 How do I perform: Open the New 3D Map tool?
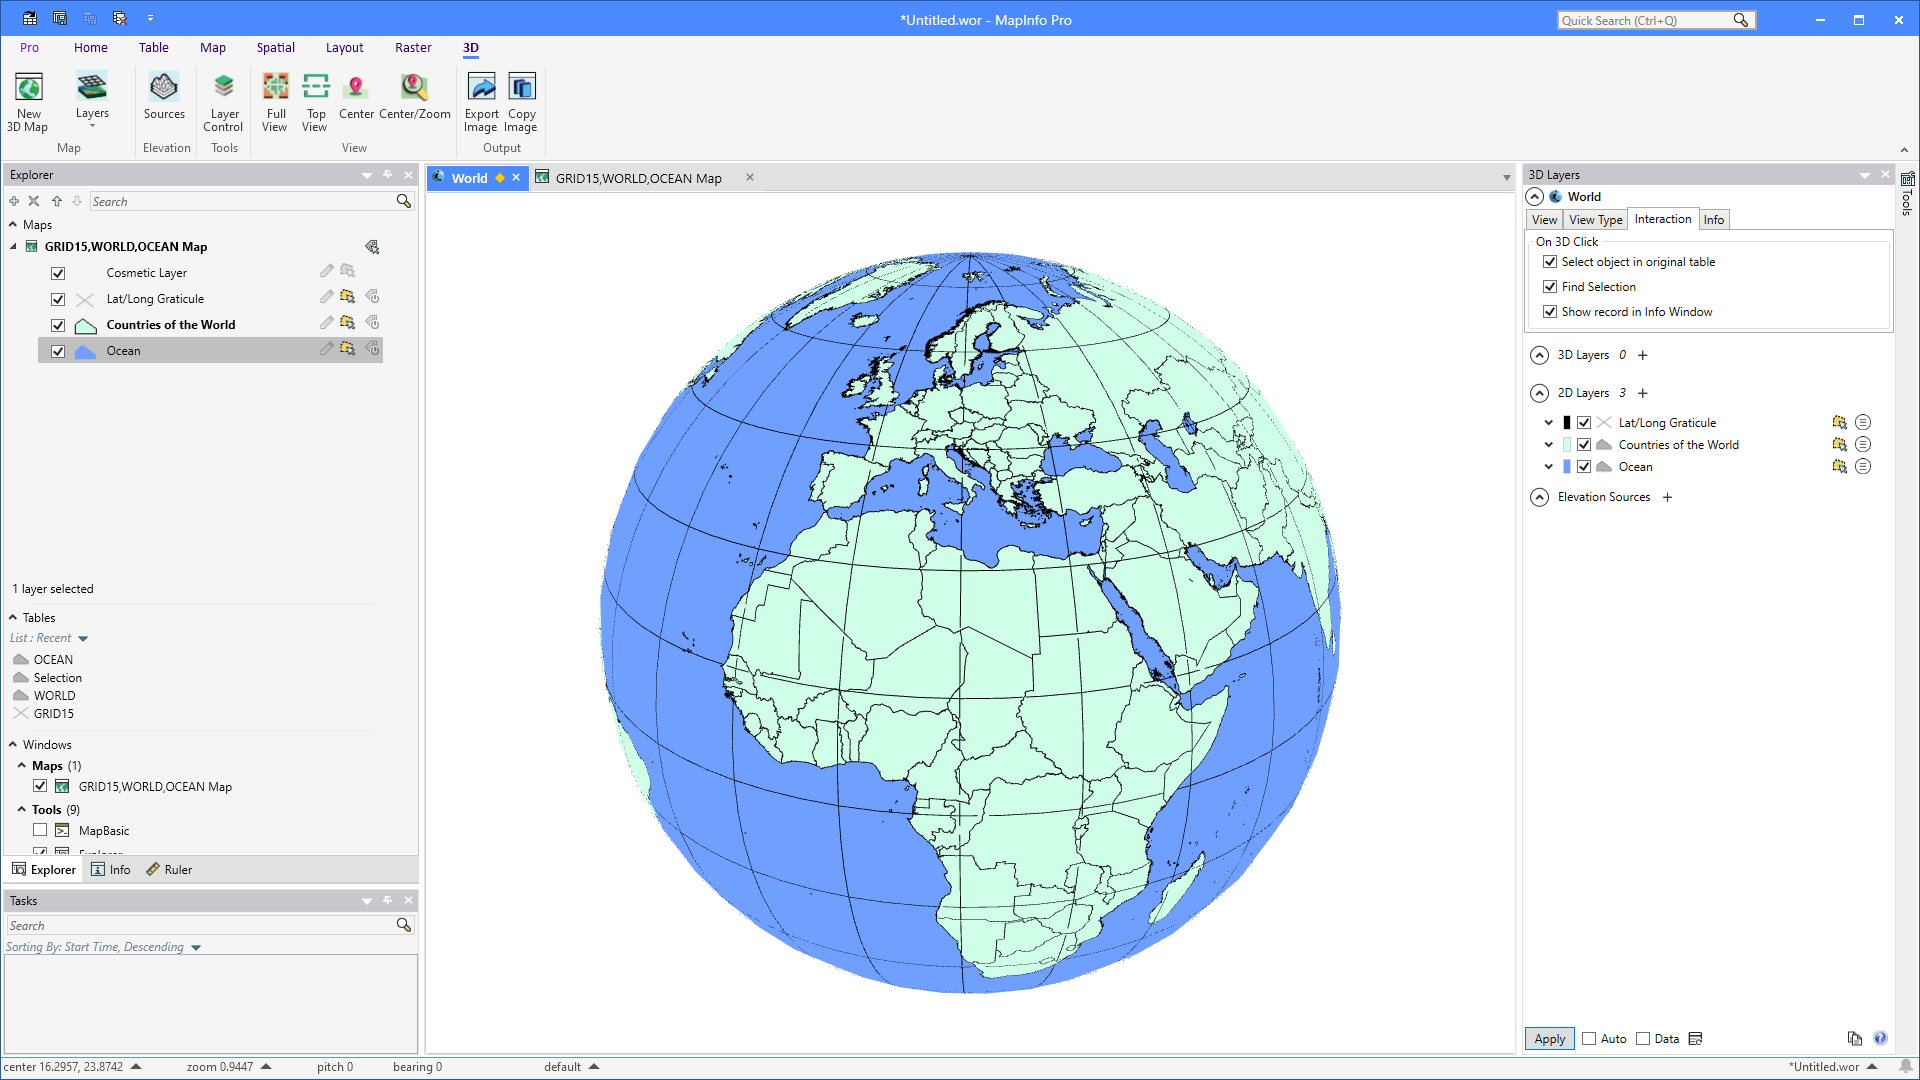click(x=28, y=100)
